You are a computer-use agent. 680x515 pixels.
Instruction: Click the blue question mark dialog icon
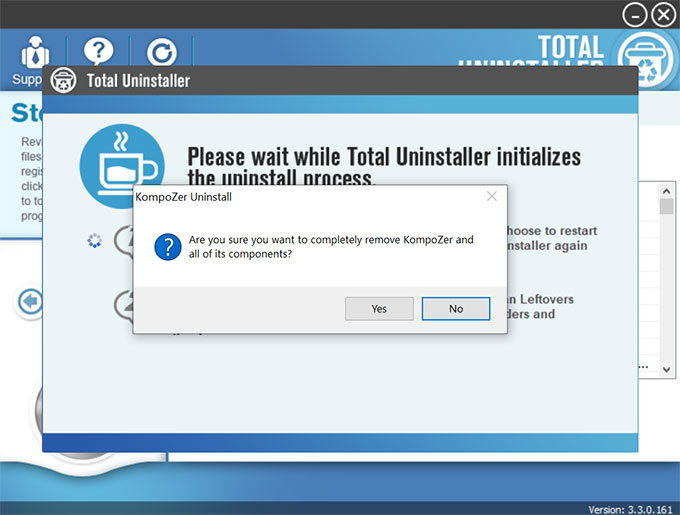[x=168, y=247]
